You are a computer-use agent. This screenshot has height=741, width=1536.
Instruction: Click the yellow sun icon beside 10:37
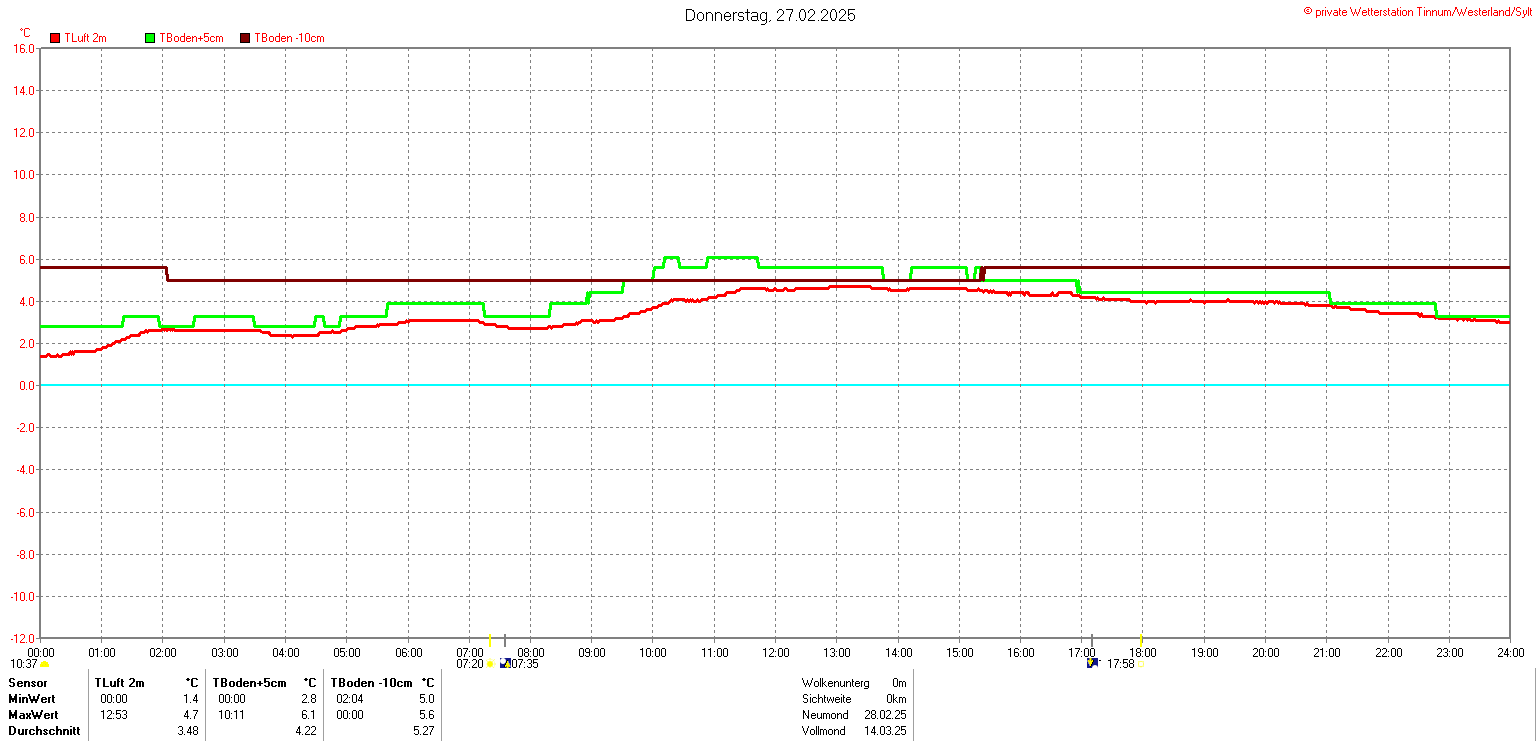pyautogui.click(x=45, y=664)
